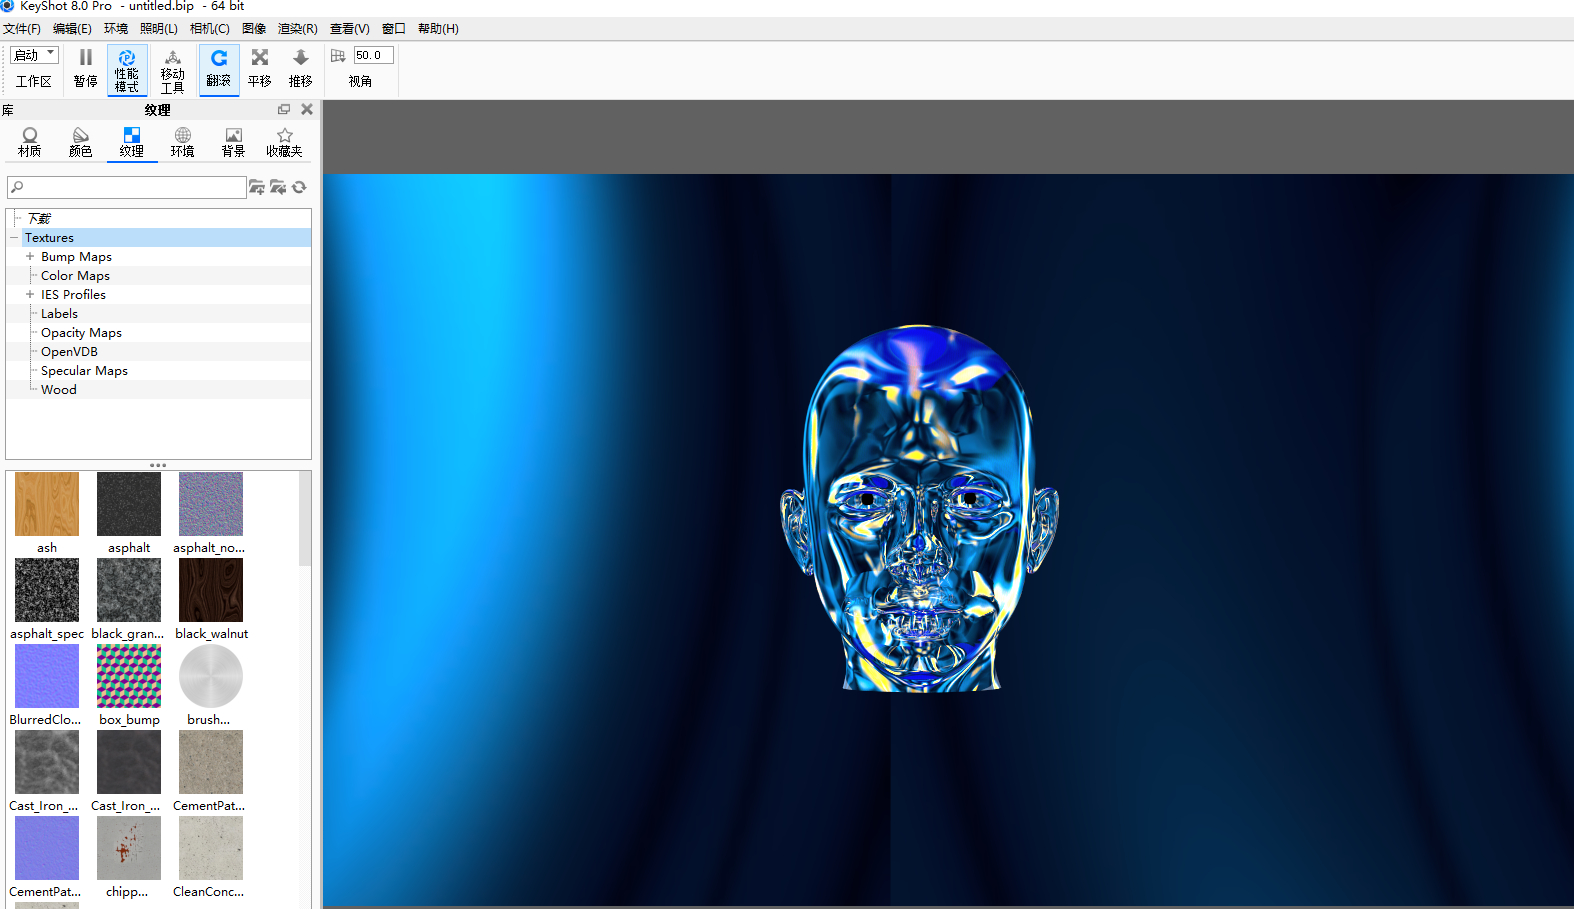Select the 移动工具 move tool
The image size is (1574, 909).
tap(173, 69)
